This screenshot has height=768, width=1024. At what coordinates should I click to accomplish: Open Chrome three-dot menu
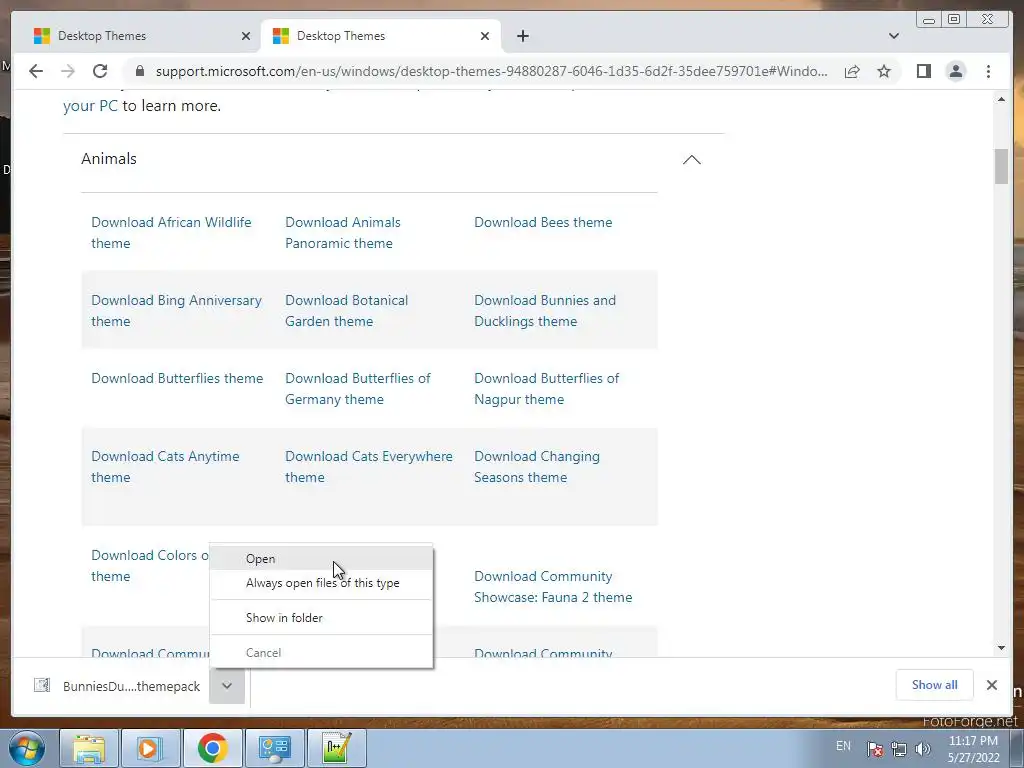988,71
